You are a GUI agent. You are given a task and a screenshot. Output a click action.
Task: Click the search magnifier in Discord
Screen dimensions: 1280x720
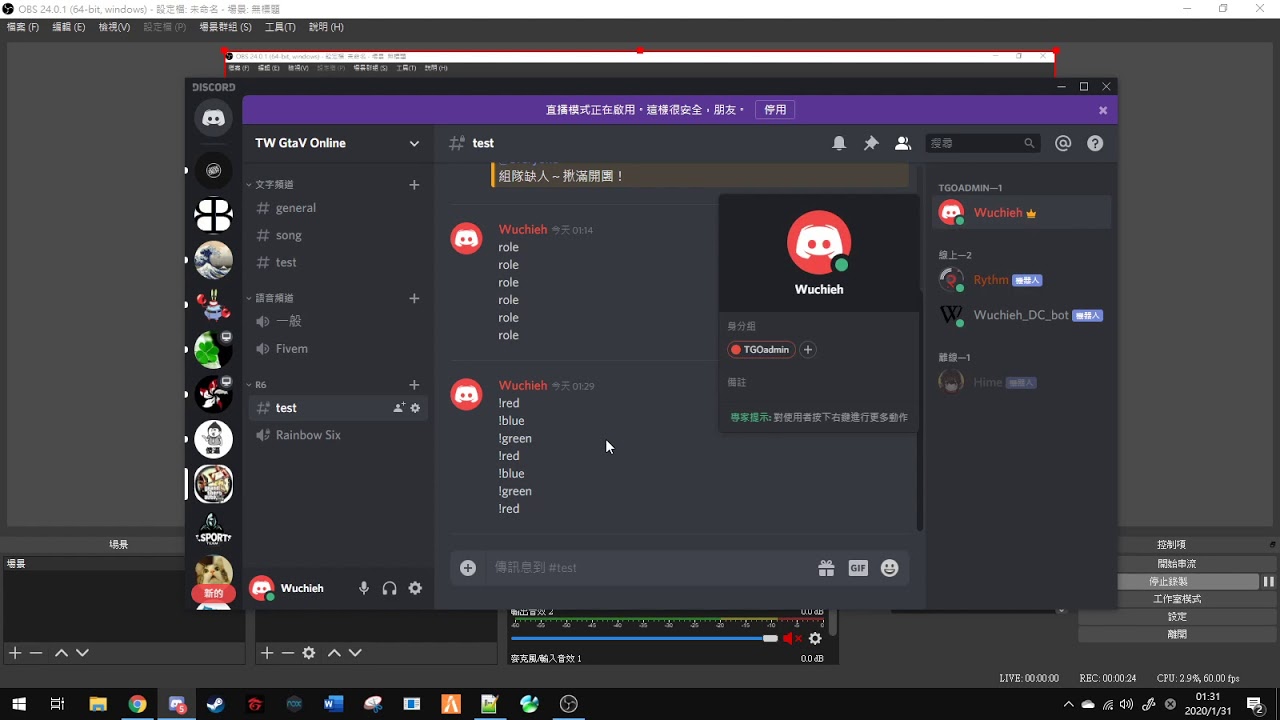pos(1029,143)
